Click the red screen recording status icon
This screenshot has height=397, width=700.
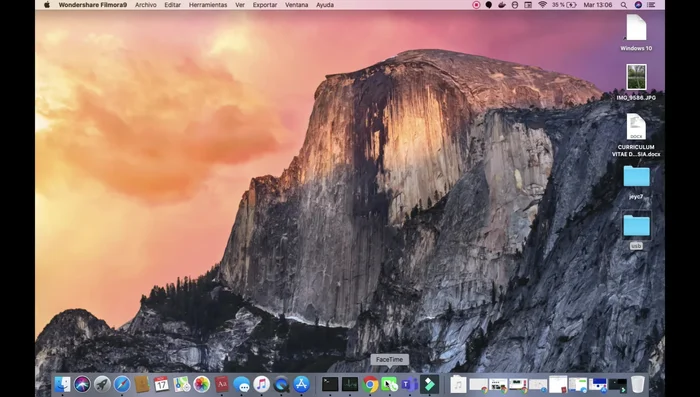[x=476, y=5]
